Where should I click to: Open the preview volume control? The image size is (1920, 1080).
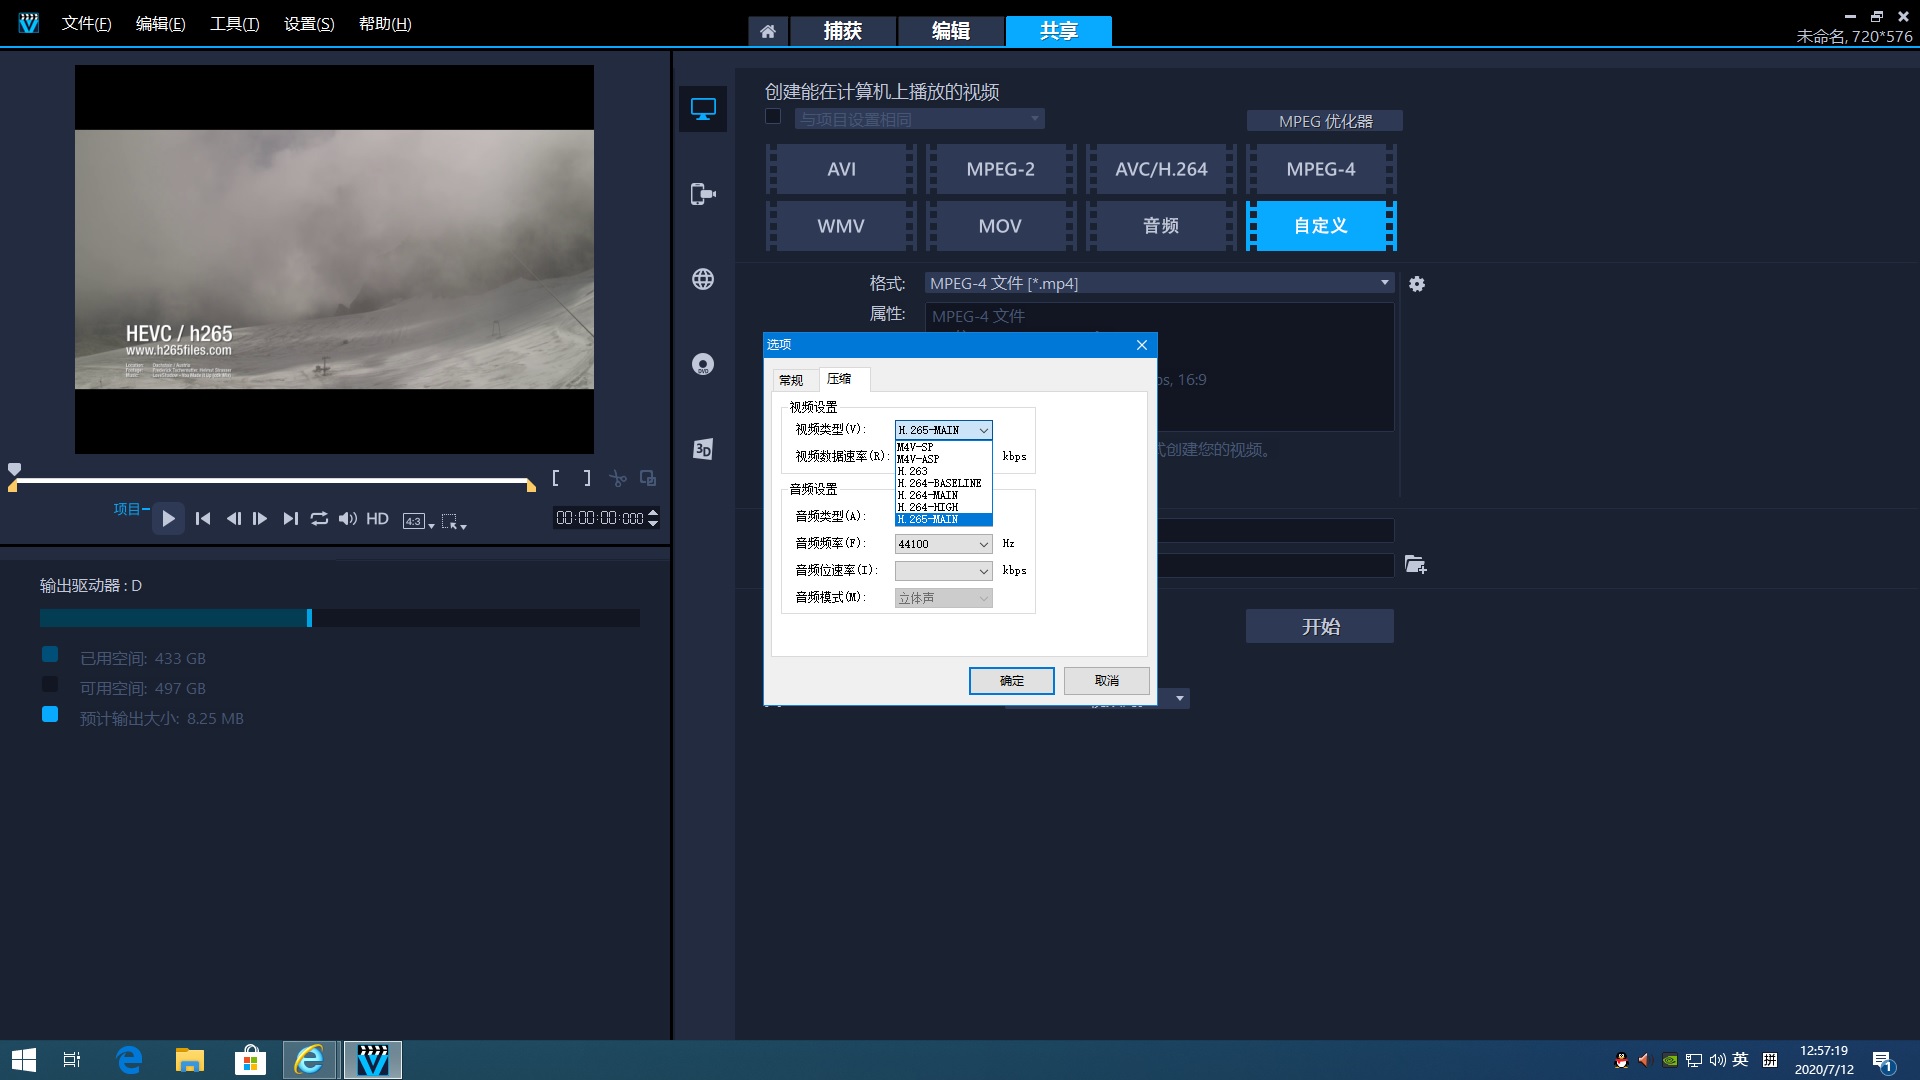coord(347,518)
